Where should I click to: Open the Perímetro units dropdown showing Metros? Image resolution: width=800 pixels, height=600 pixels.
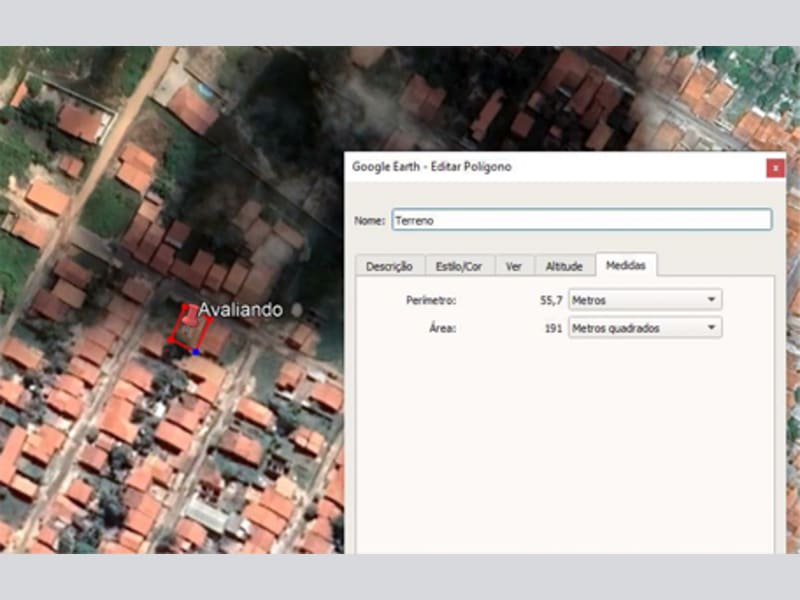[645, 300]
